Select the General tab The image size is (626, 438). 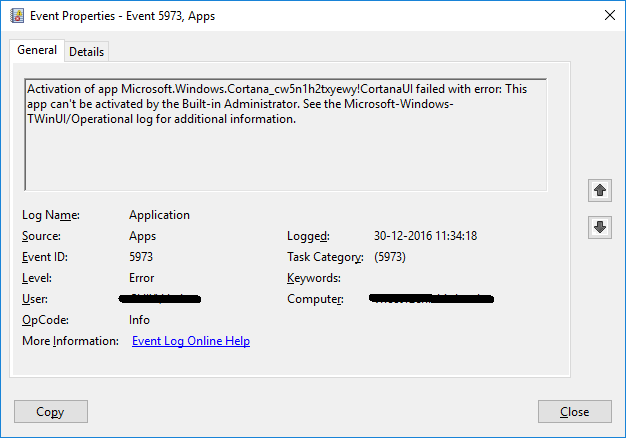[37, 51]
